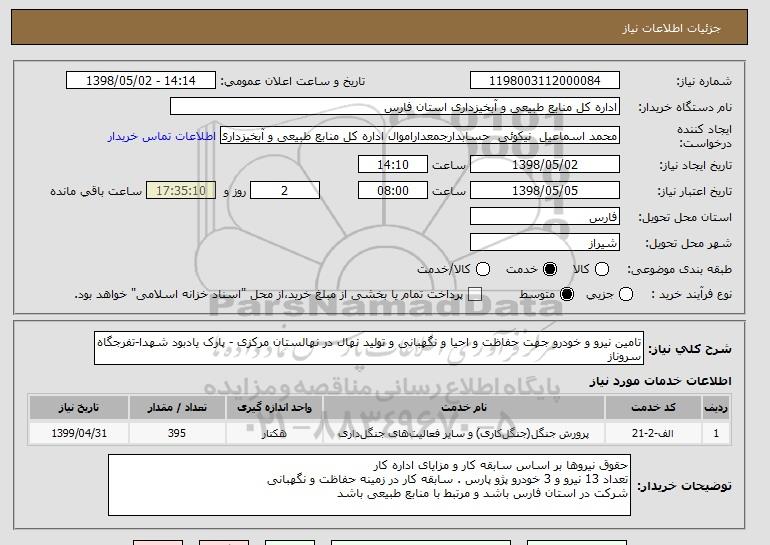
Task: Select the کالا/خدمت radio button
Action: tap(483, 269)
